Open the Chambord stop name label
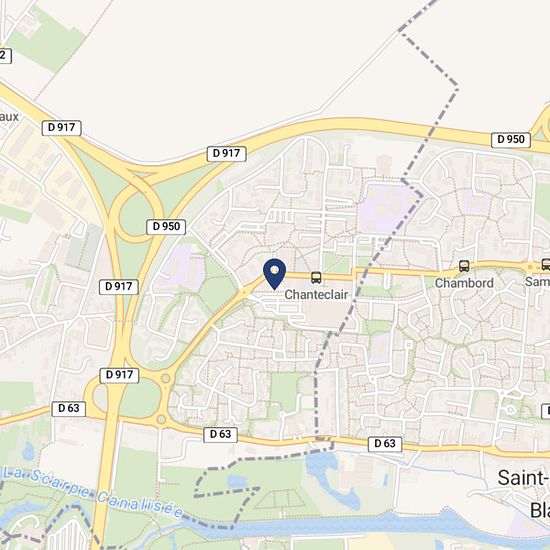This screenshot has width=550, height=550. coord(464,283)
